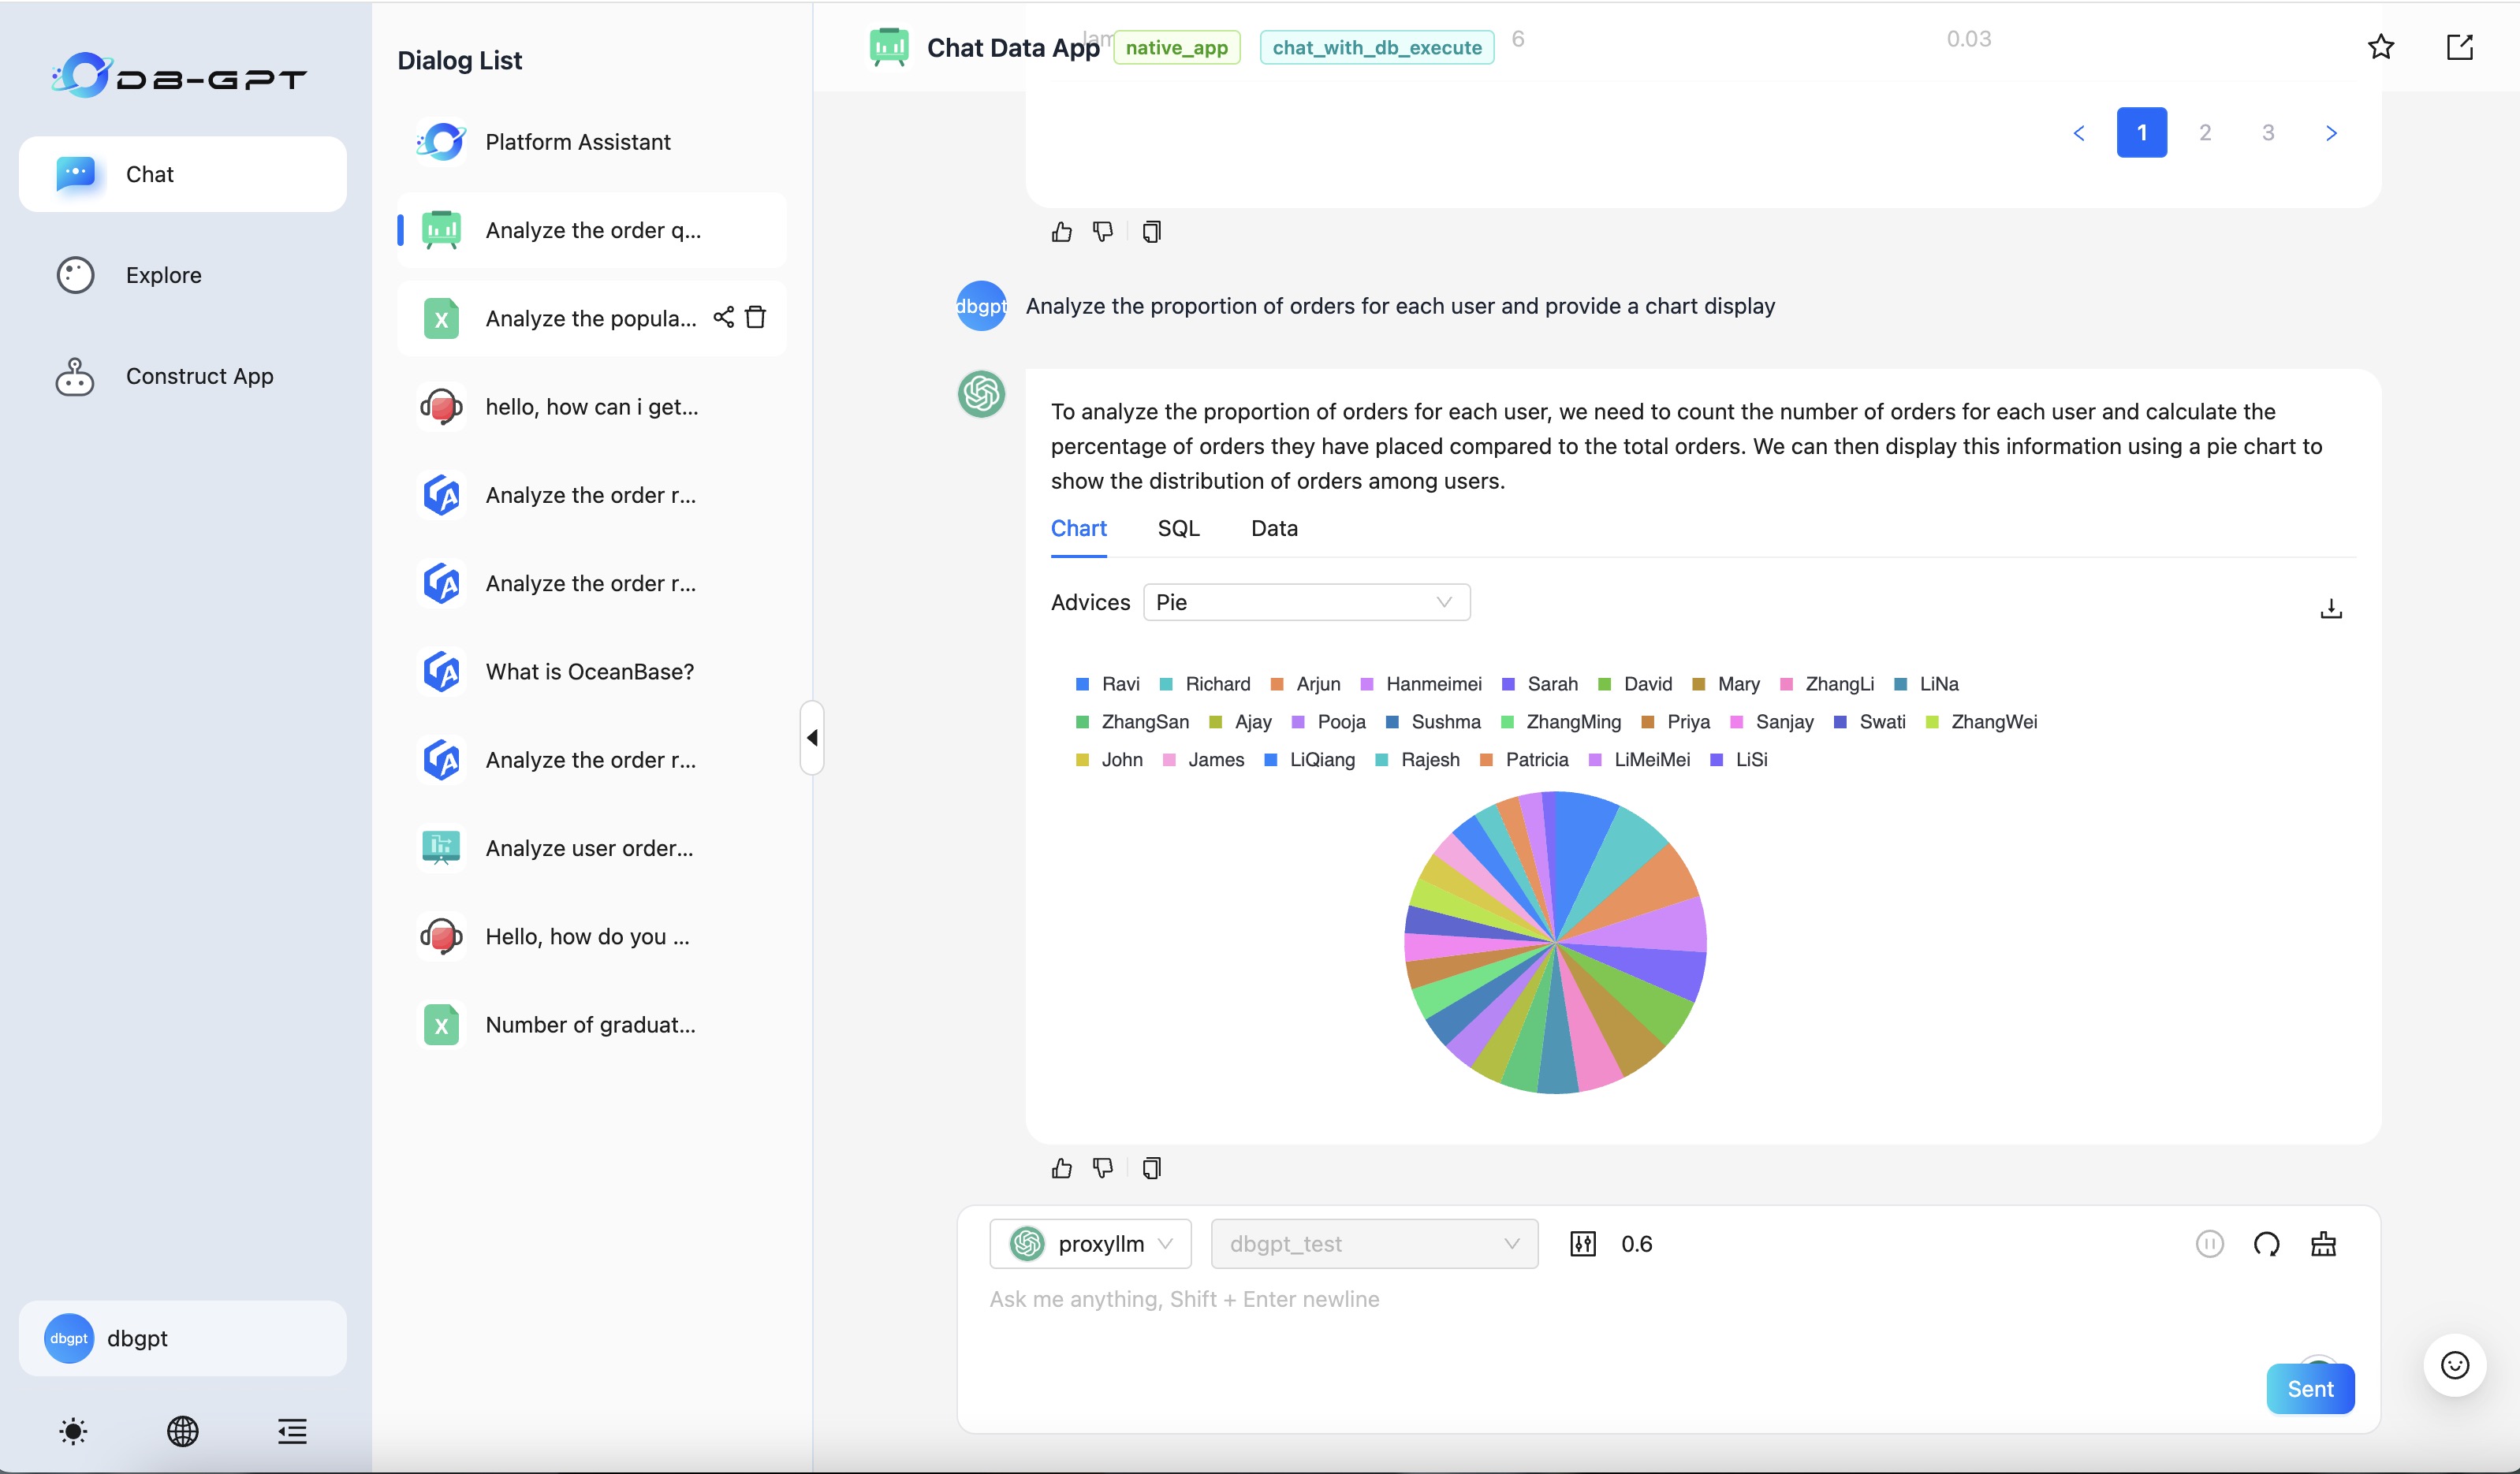Open the Explore menu item
The width and height of the screenshot is (2520, 1474).
click(x=163, y=275)
